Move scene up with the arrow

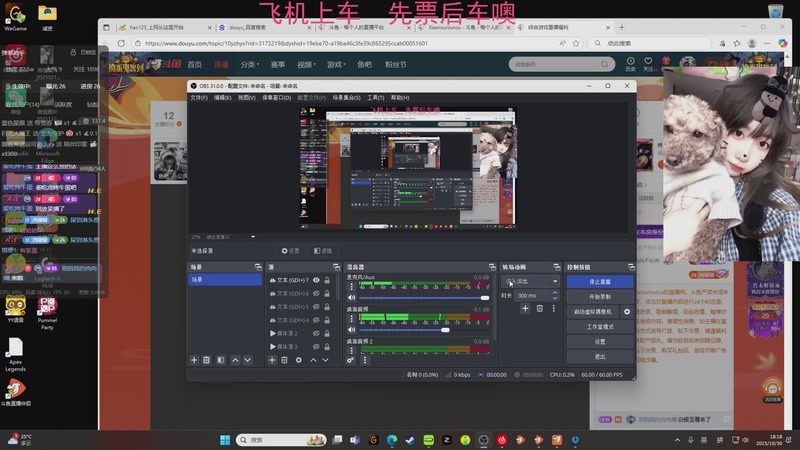235,360
